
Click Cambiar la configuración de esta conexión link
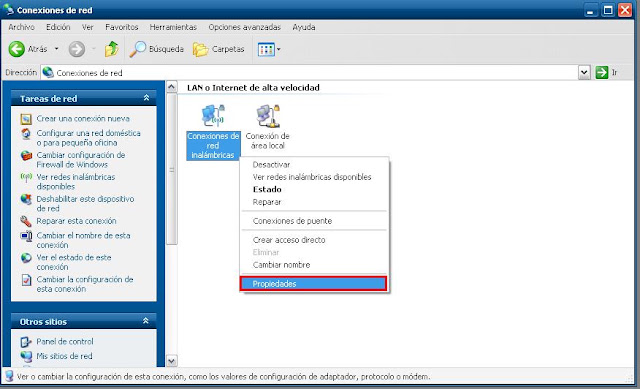click(85, 284)
